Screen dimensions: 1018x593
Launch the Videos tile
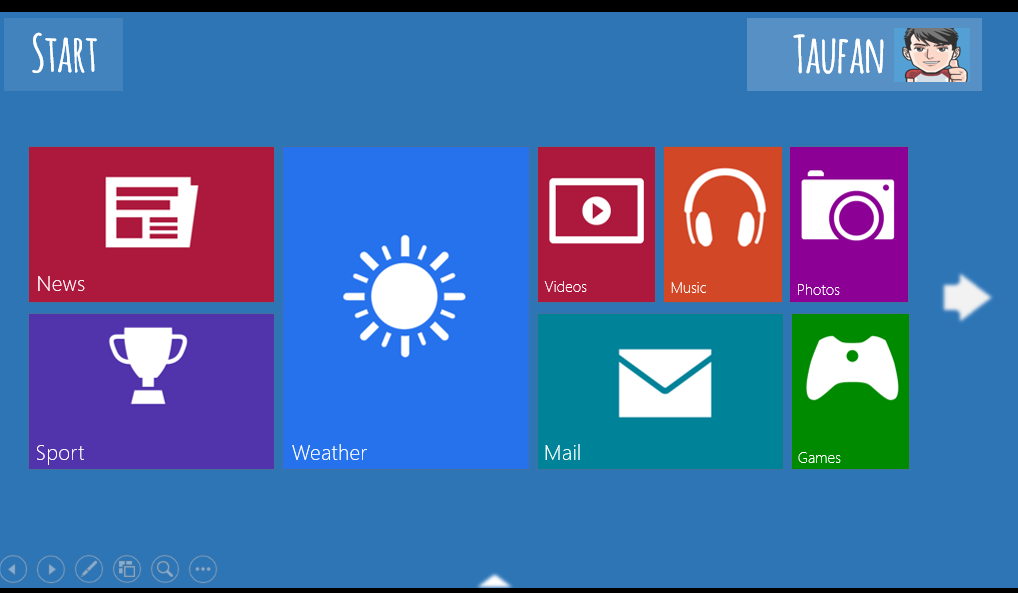(x=596, y=224)
